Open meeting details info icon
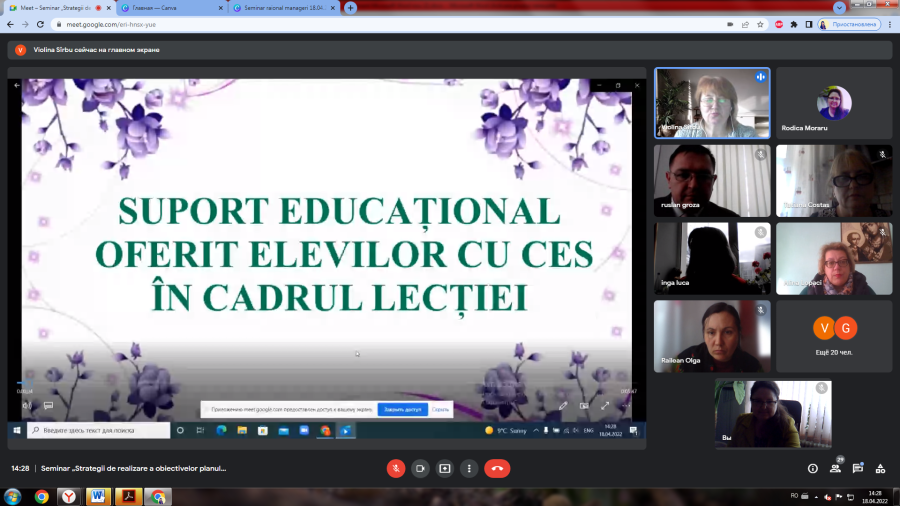The image size is (900, 506). click(813, 469)
